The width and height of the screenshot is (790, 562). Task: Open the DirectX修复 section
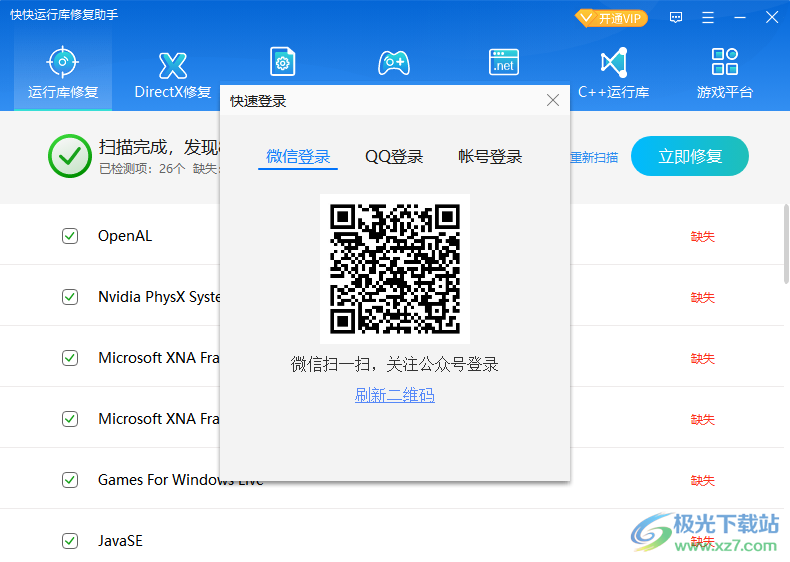(173, 74)
